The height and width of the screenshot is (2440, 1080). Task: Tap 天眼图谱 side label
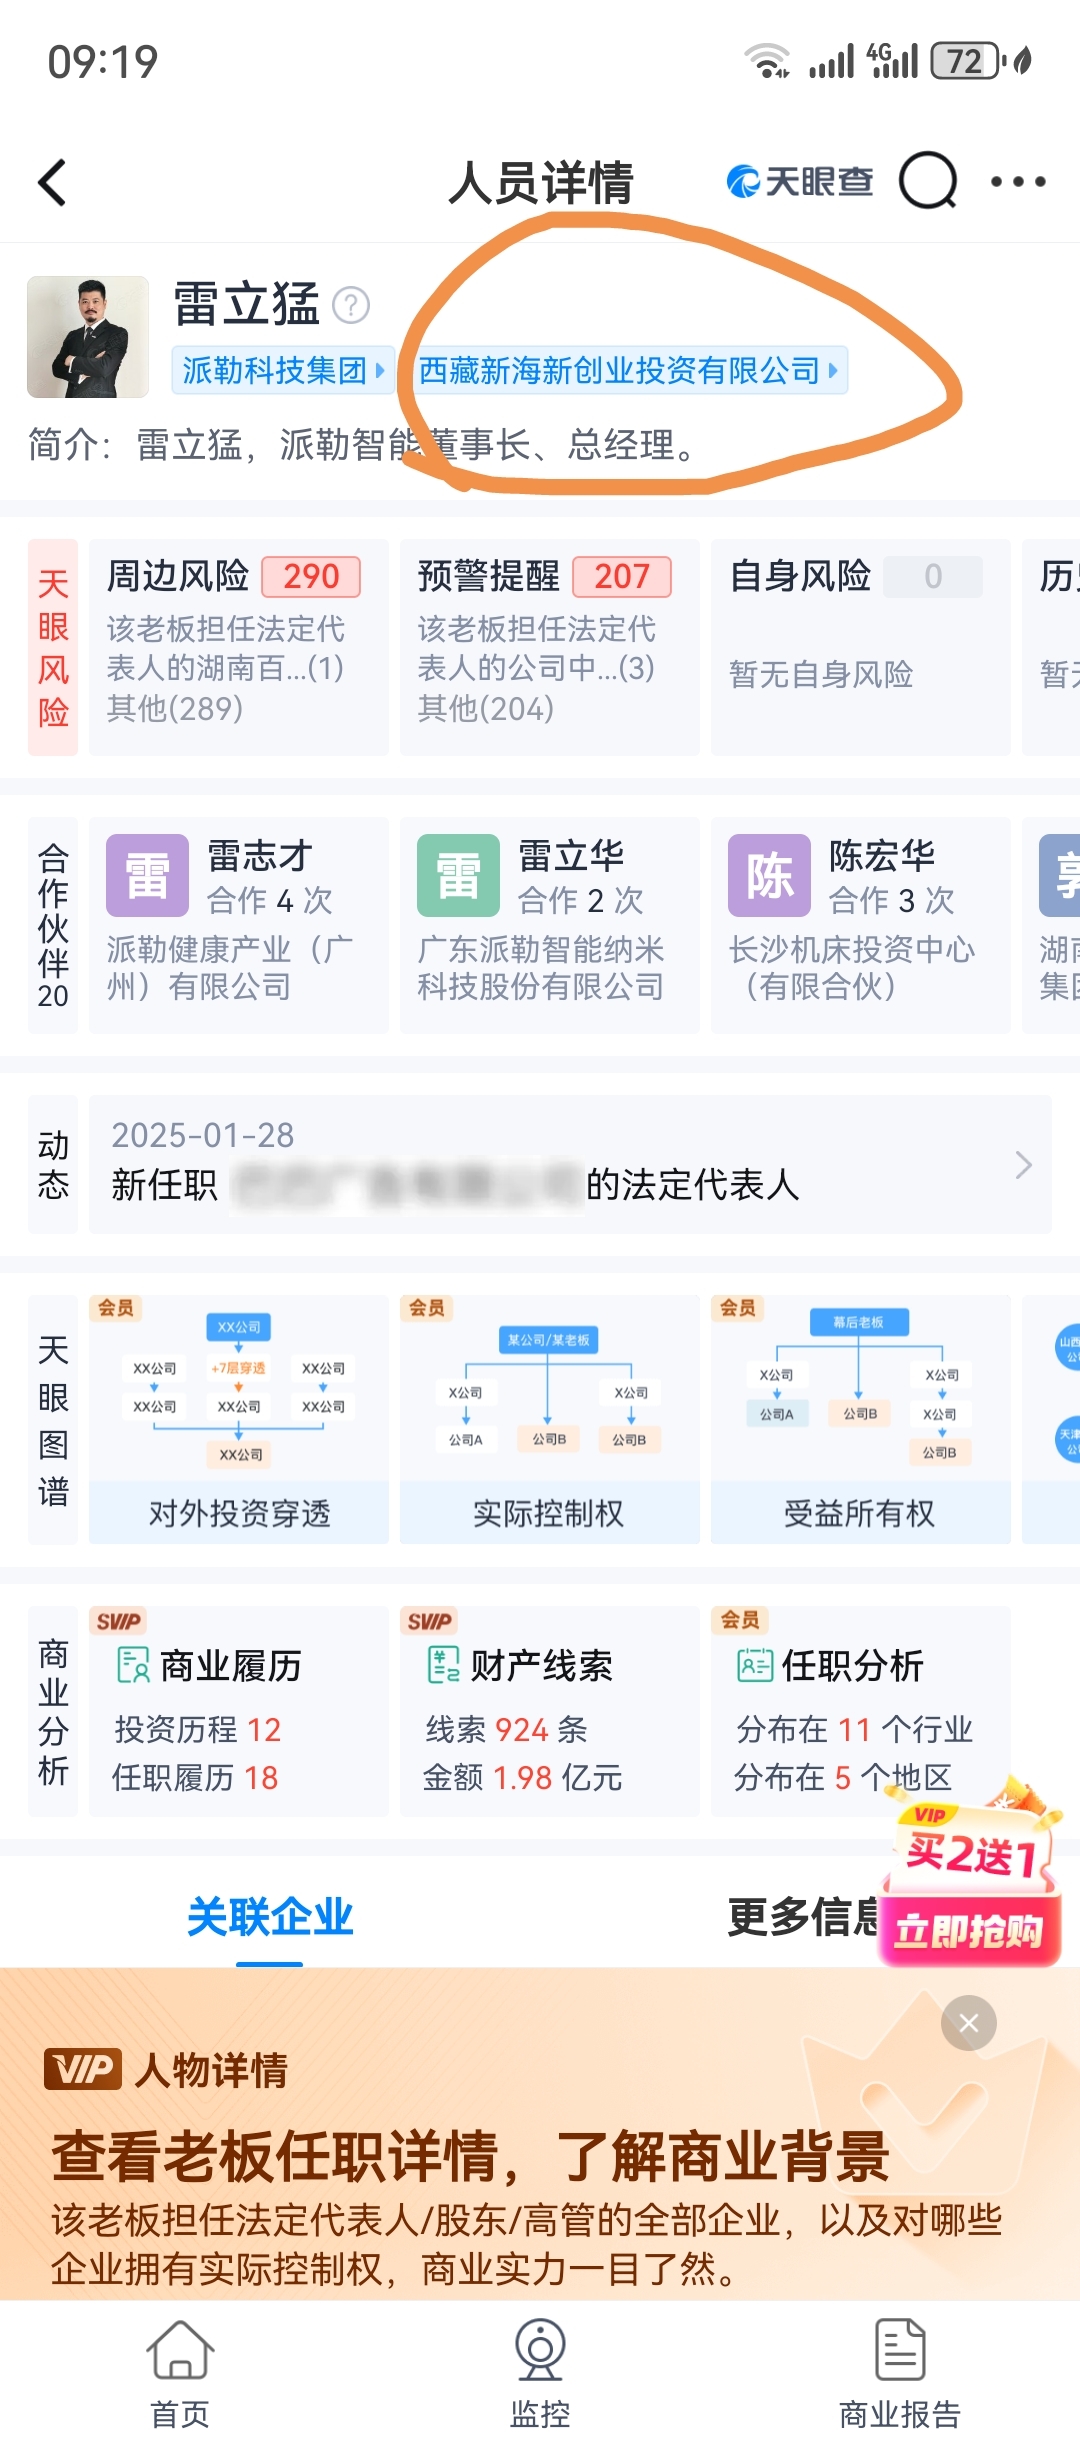53,1420
